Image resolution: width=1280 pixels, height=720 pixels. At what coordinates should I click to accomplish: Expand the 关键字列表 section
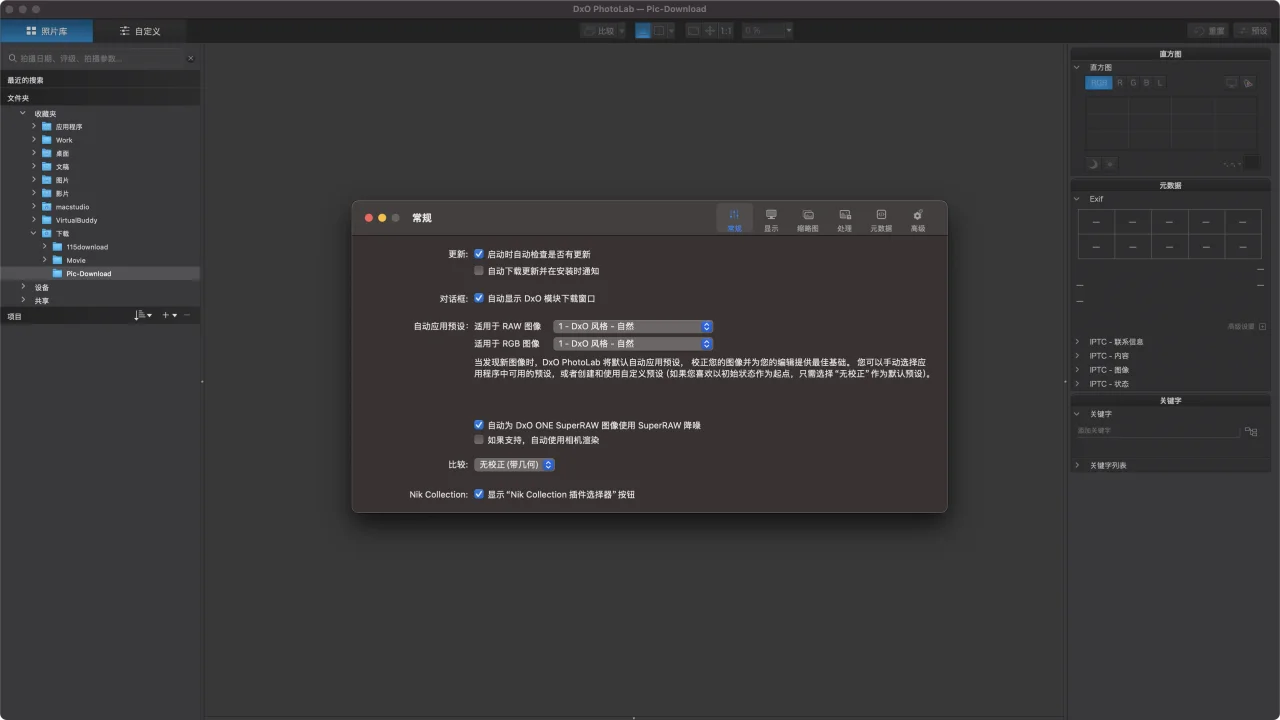[x=1077, y=465]
